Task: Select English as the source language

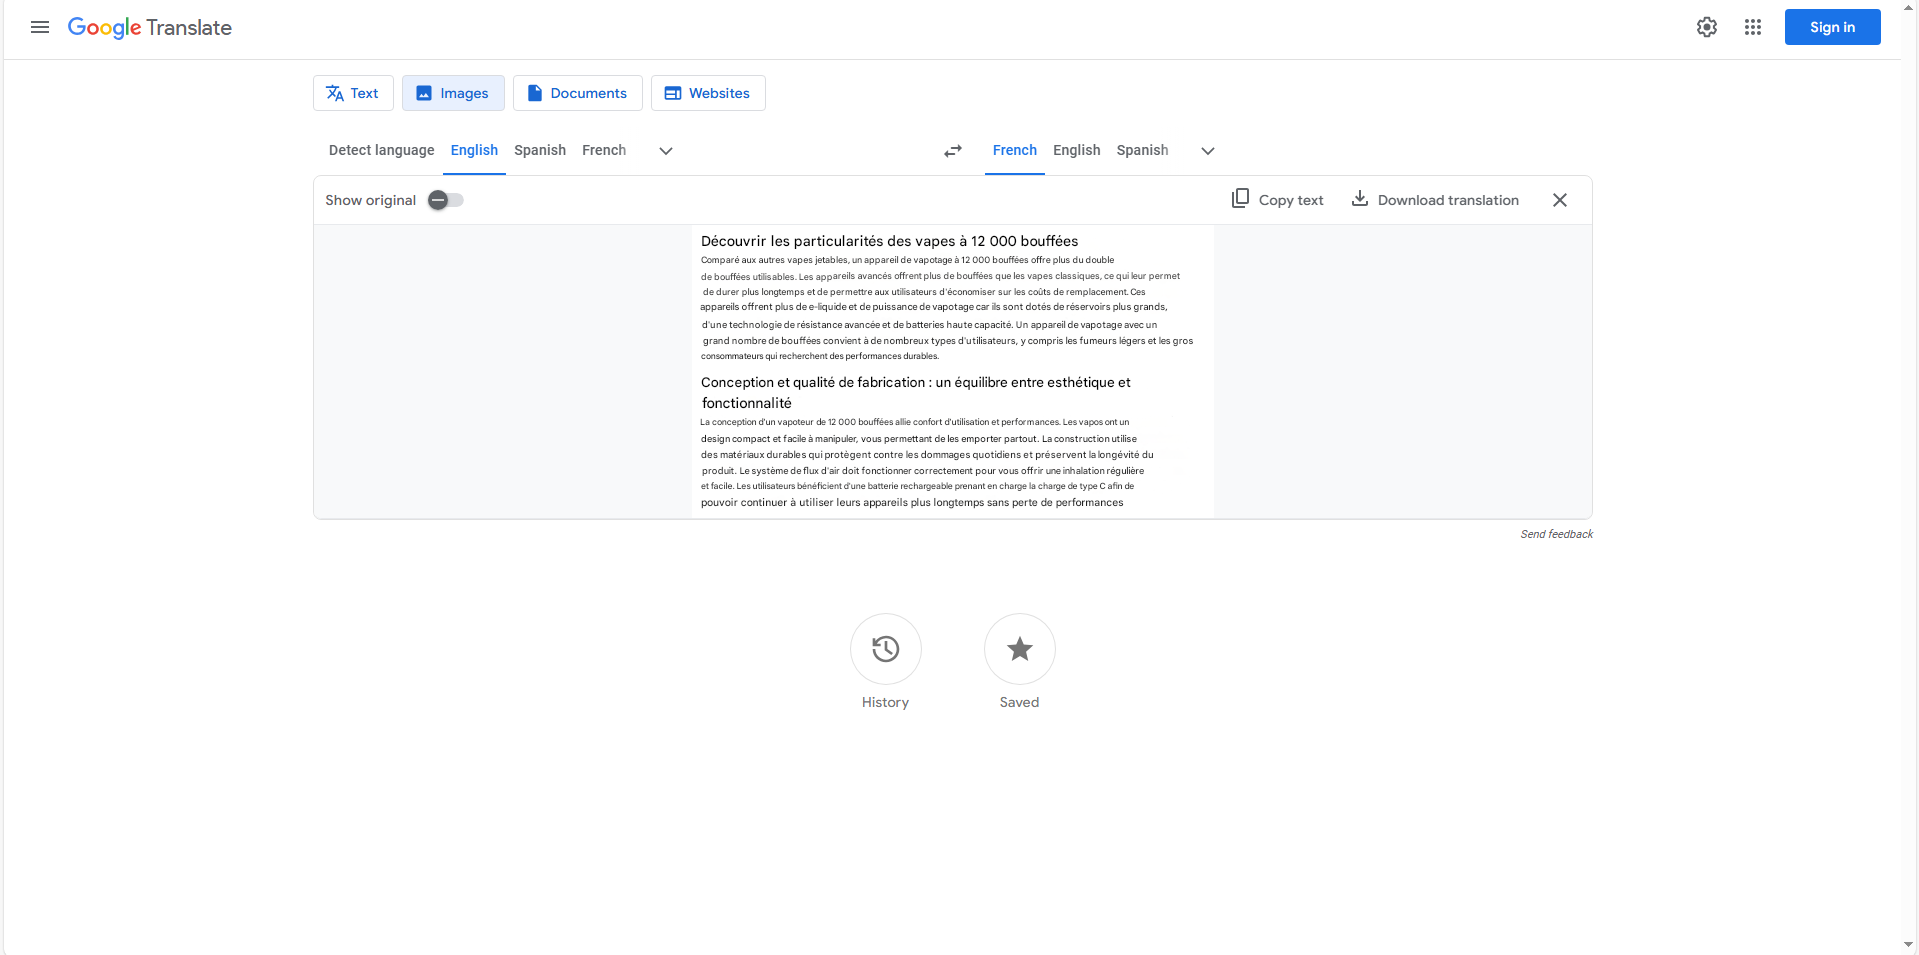Action: [474, 150]
